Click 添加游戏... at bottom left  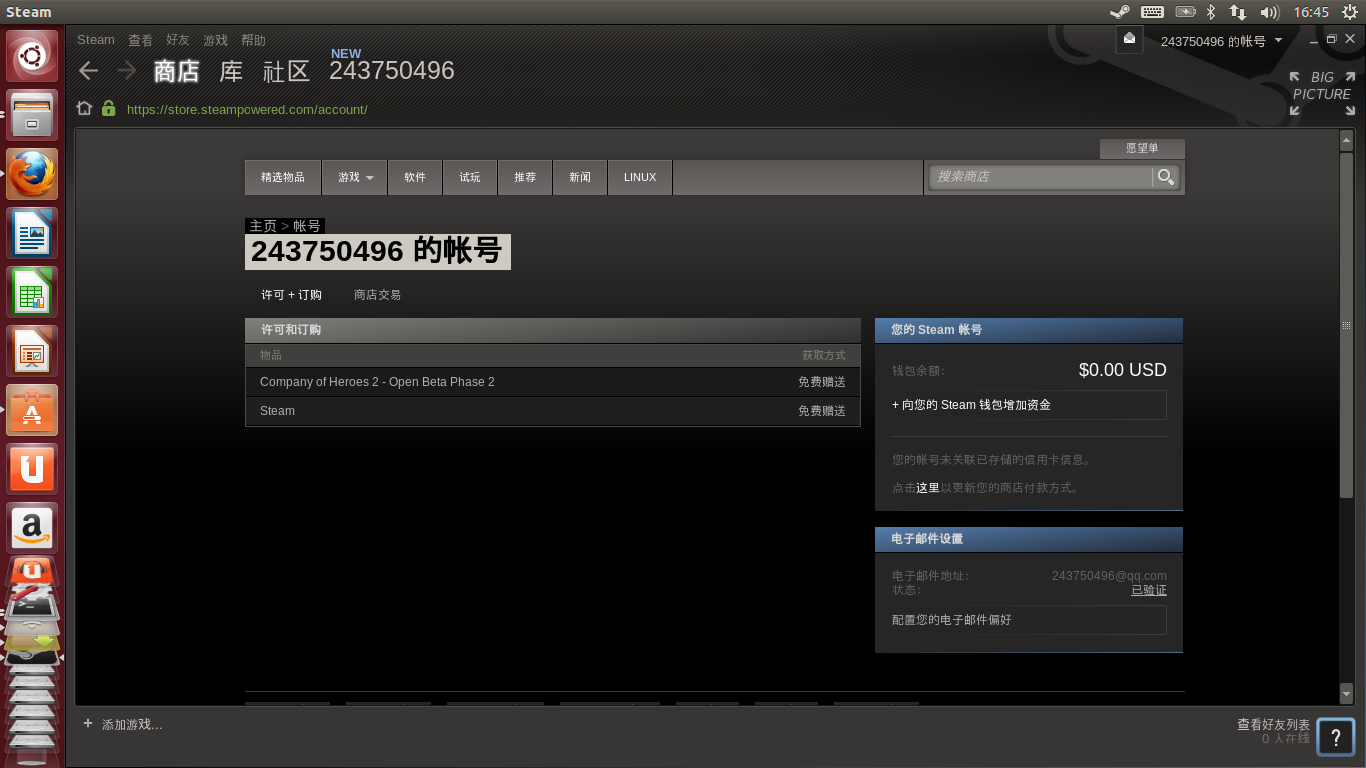(x=132, y=724)
